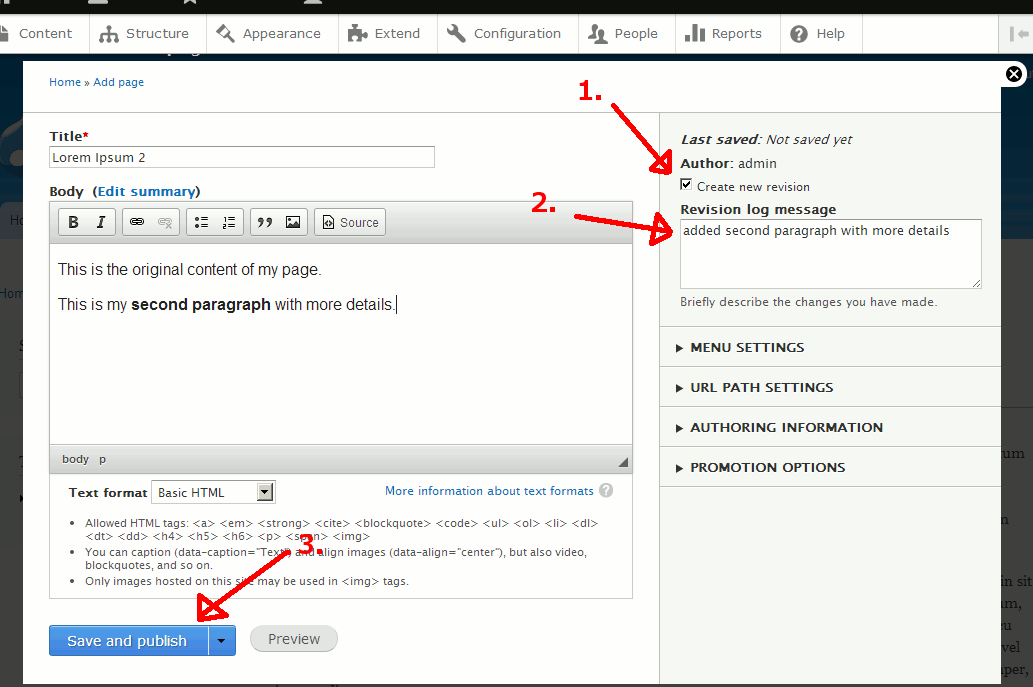Click the original content paragraph in editor
Screen dimensions: 1033x687
click(189, 269)
